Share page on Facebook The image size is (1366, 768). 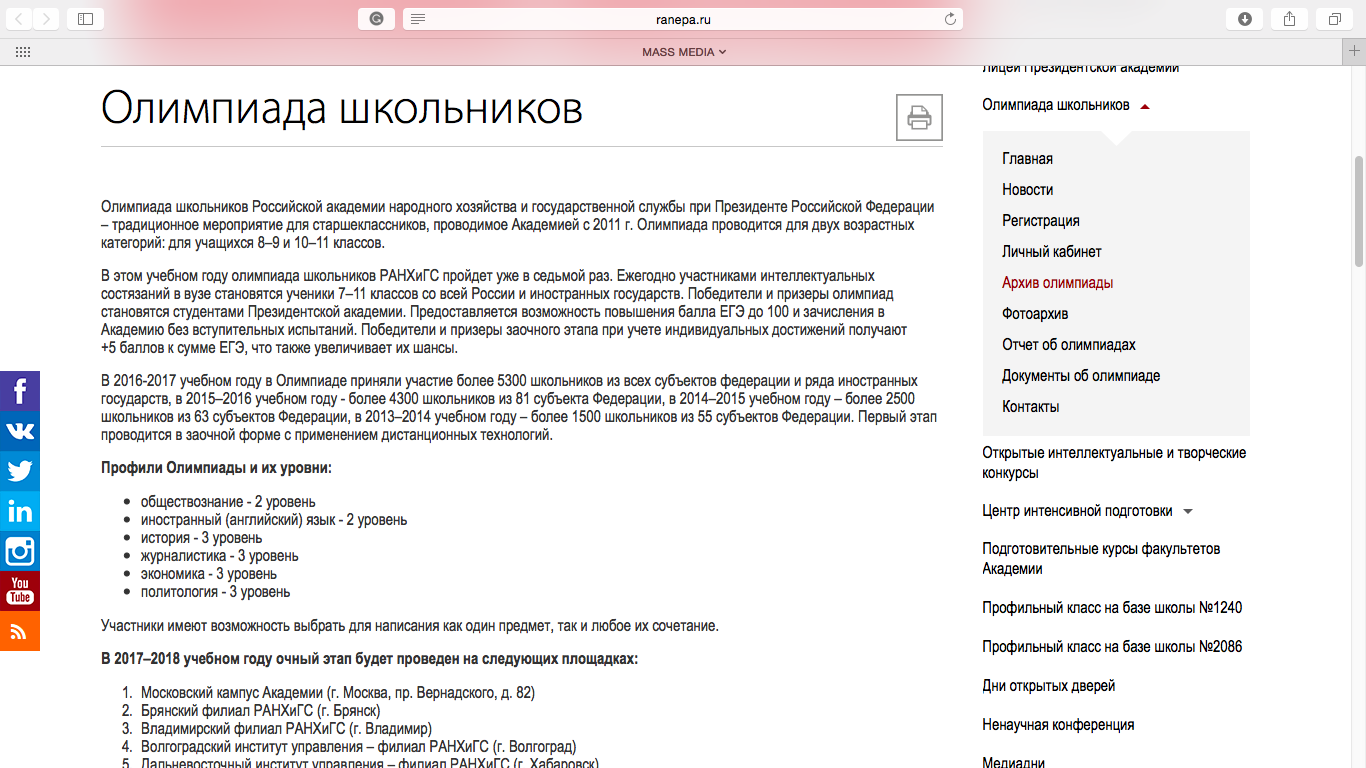point(20,391)
